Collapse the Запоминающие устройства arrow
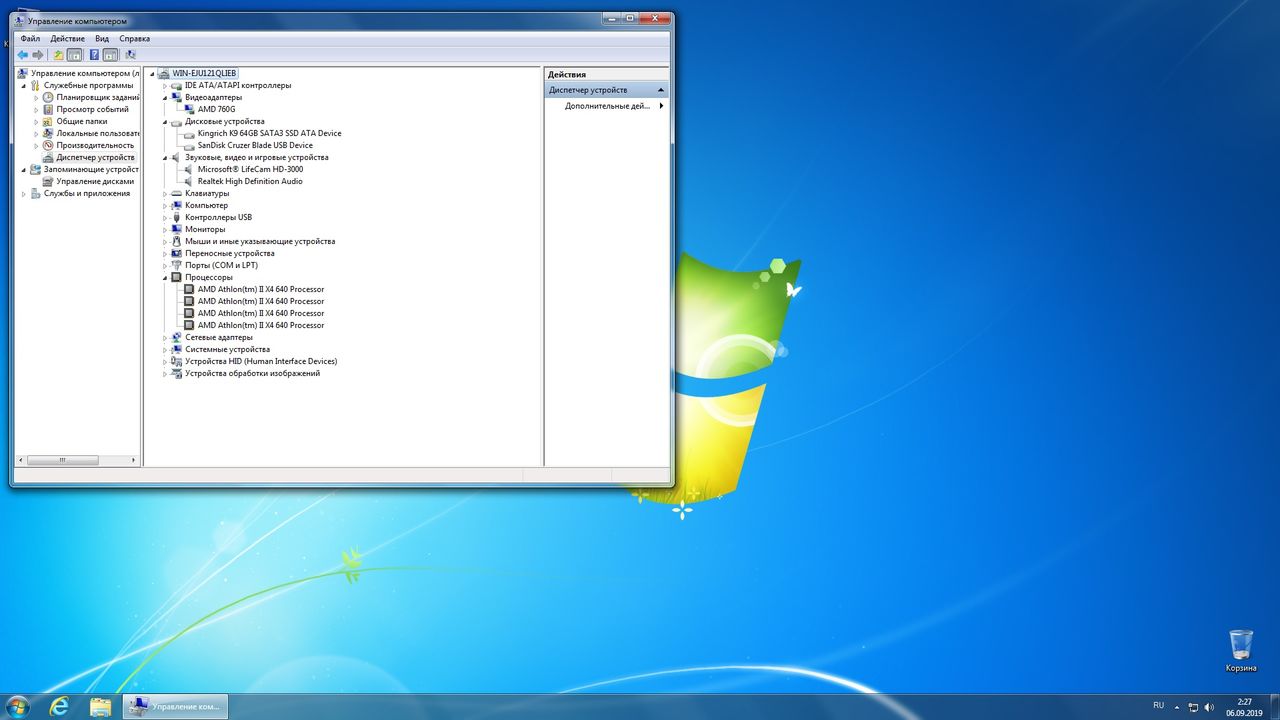Screen dimensions: 1280x720 [24, 169]
